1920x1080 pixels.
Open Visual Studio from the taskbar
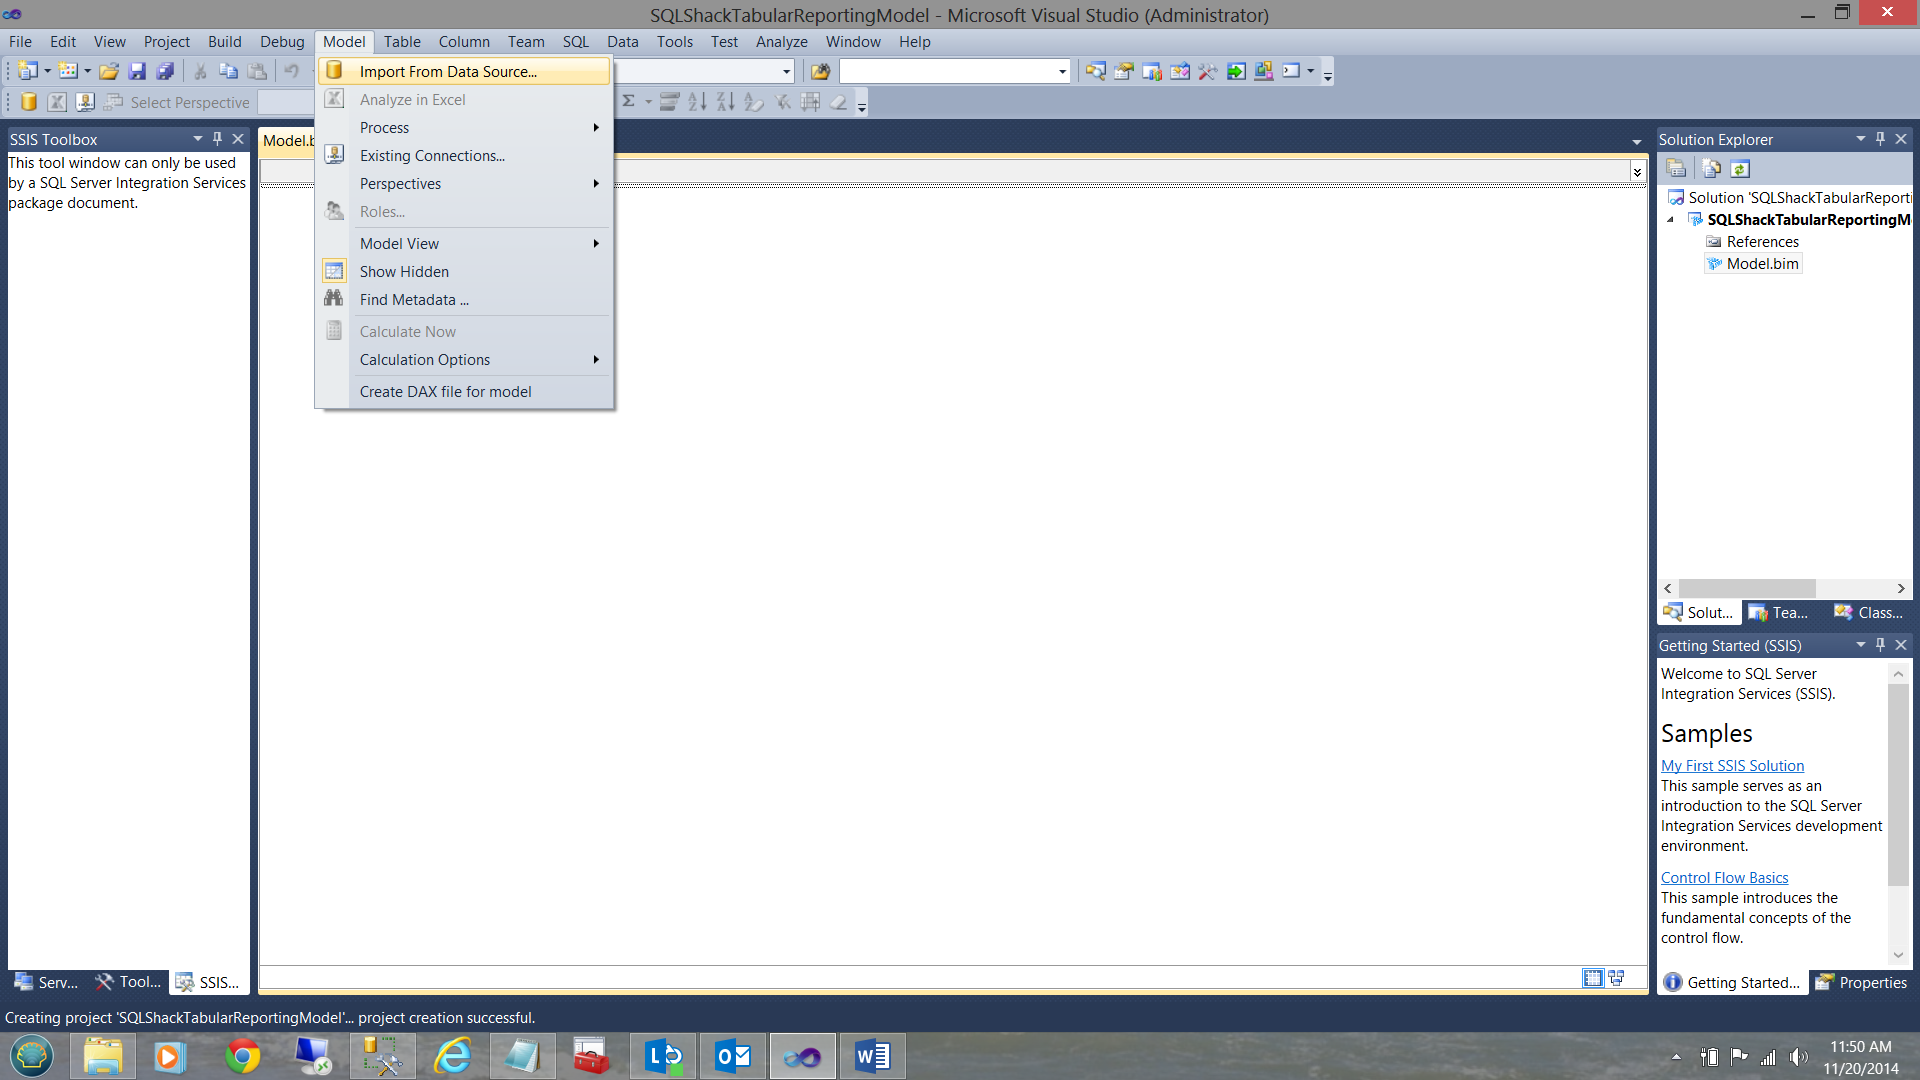coord(802,1056)
